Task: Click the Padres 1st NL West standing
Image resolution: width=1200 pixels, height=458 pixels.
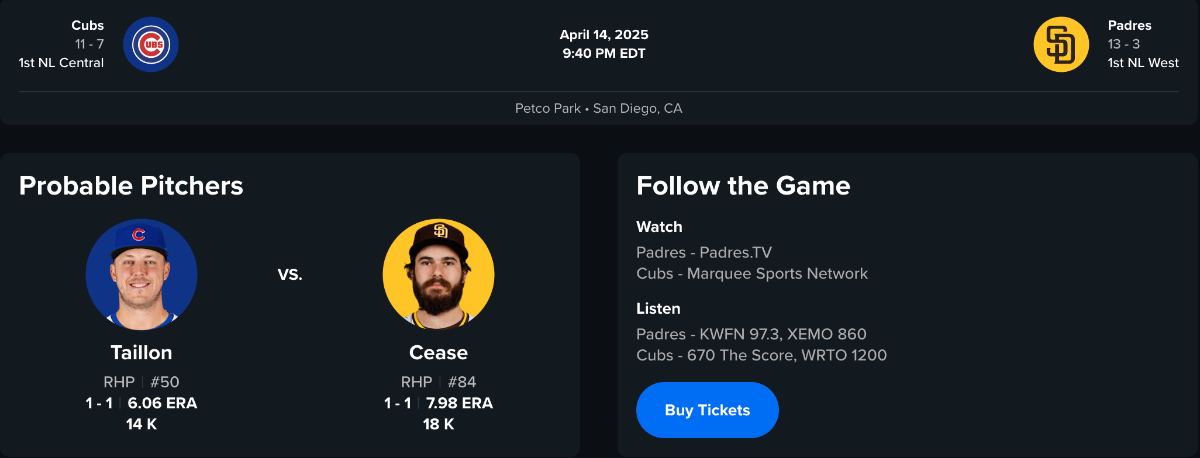Action: tap(1143, 63)
